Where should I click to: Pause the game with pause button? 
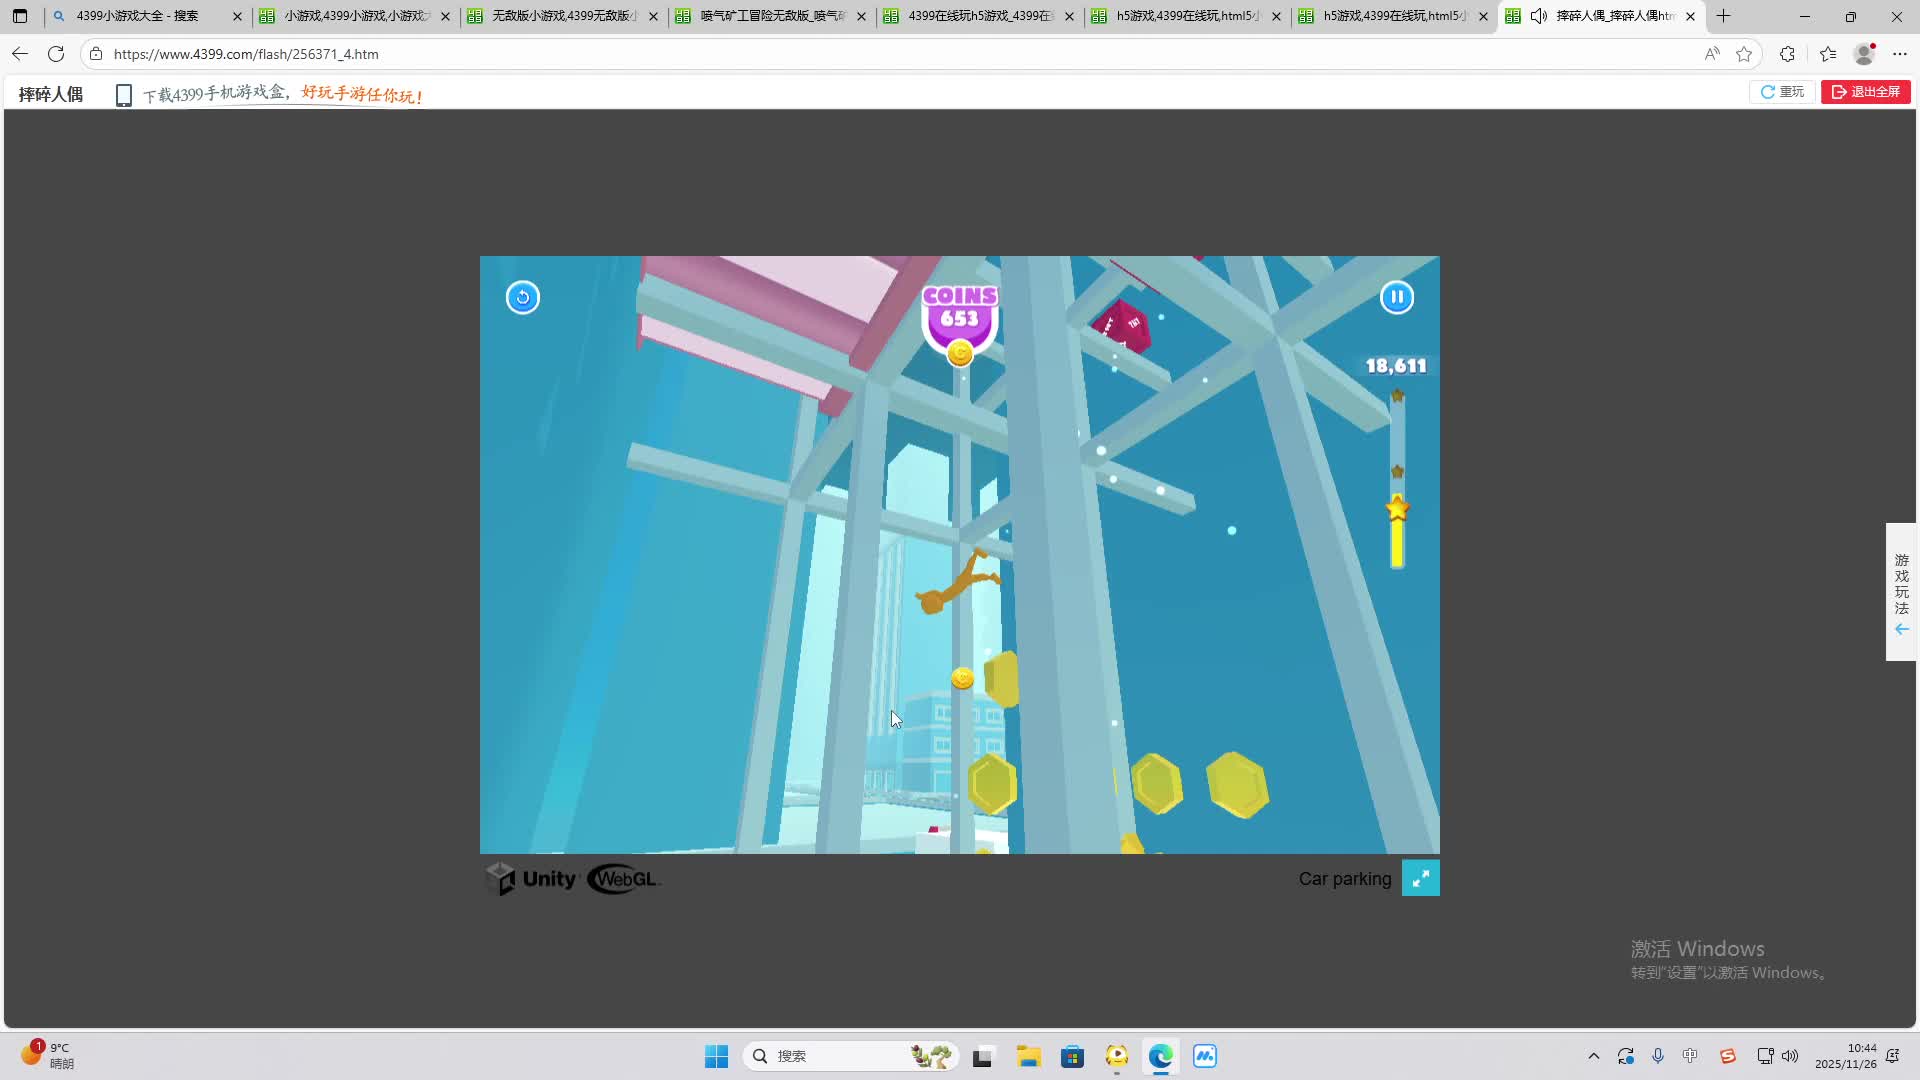[x=1397, y=297]
